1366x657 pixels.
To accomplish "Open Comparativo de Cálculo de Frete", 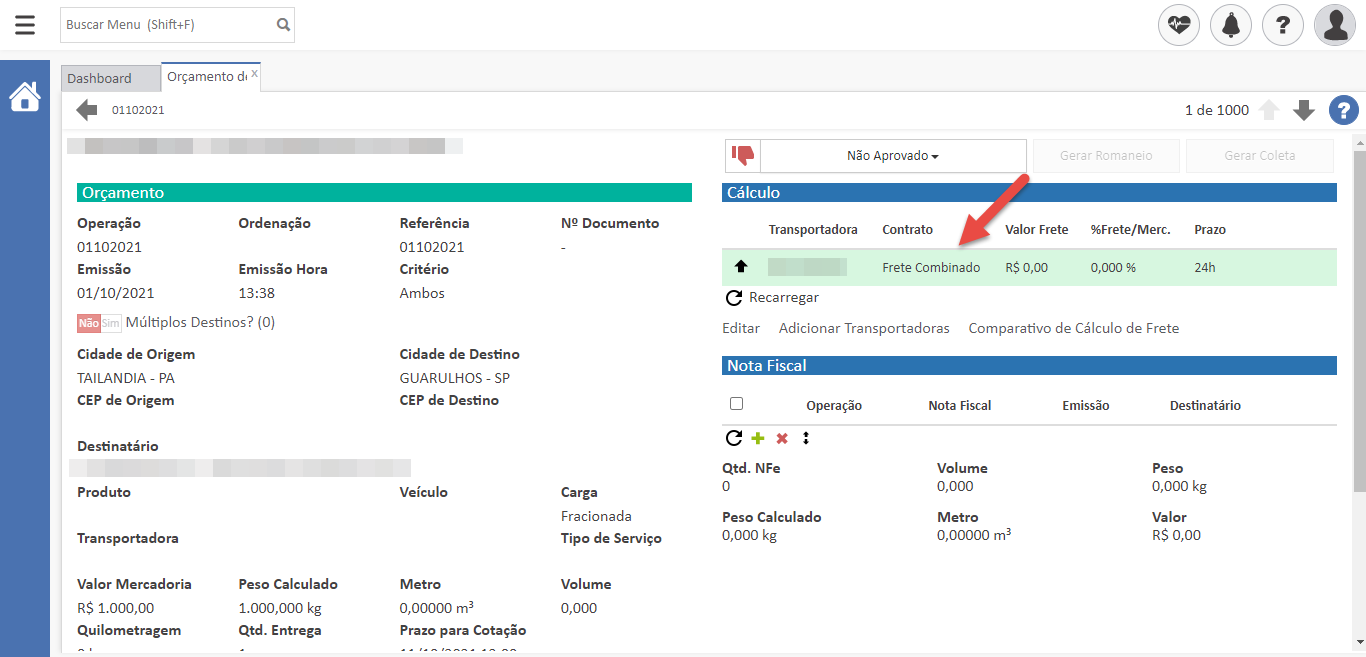I will coord(1073,328).
